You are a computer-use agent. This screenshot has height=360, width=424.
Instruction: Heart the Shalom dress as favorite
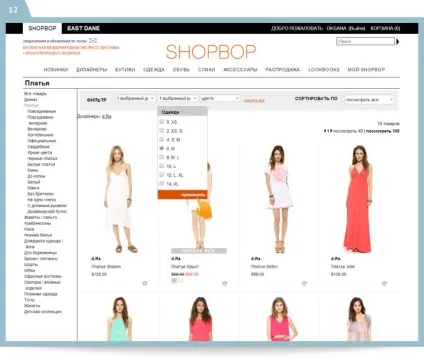(x=145, y=284)
